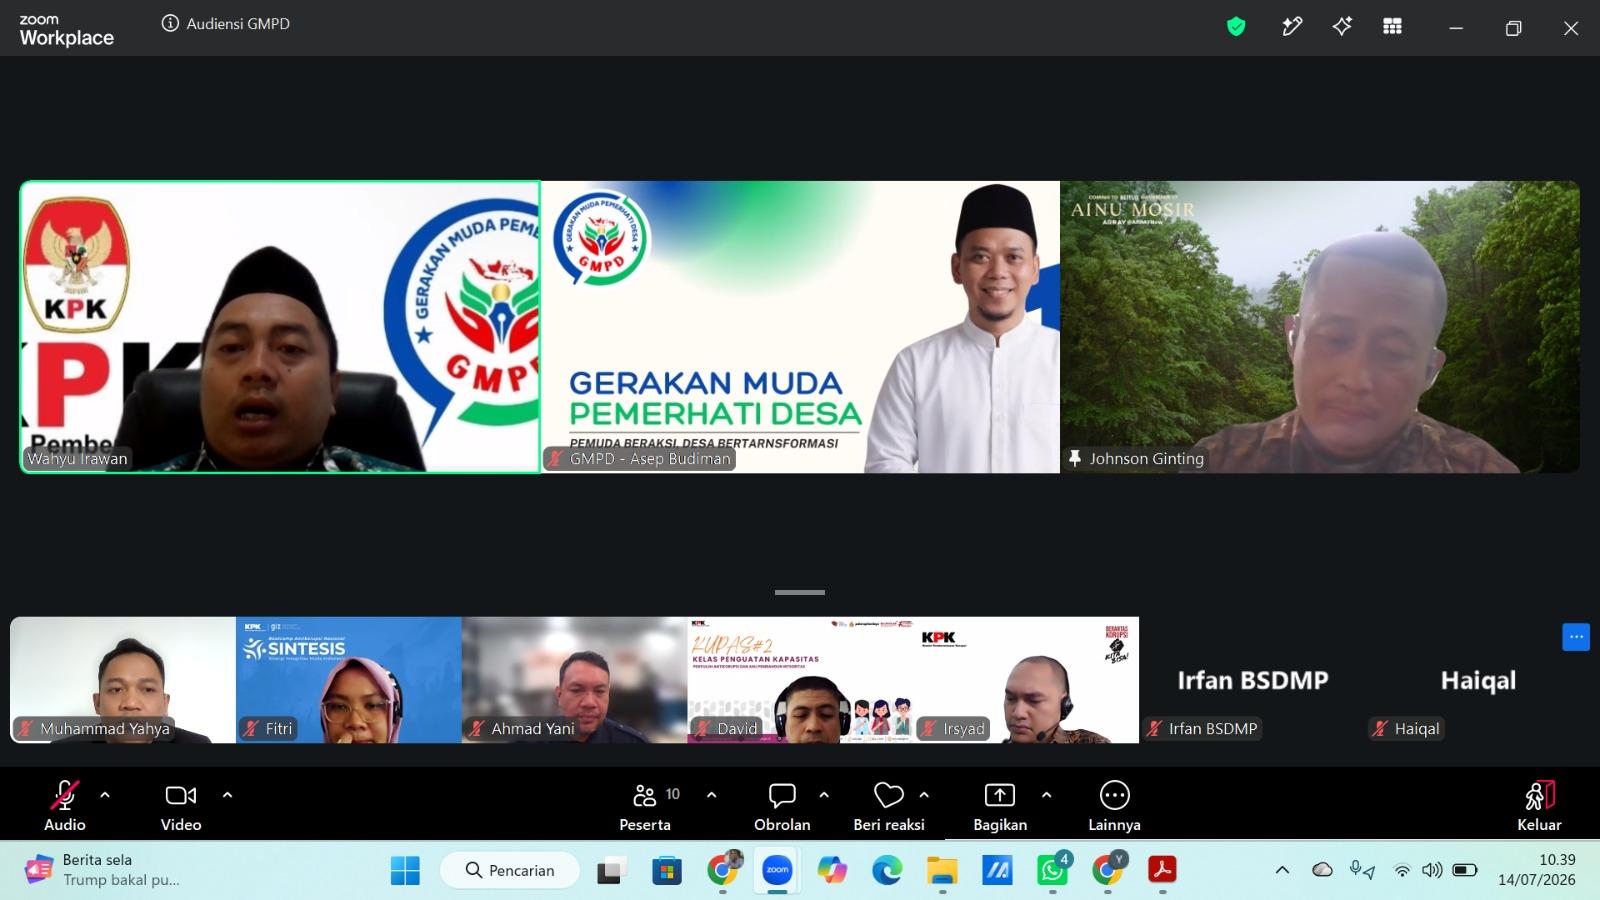Open WhatsApp from the taskbar

1052,871
